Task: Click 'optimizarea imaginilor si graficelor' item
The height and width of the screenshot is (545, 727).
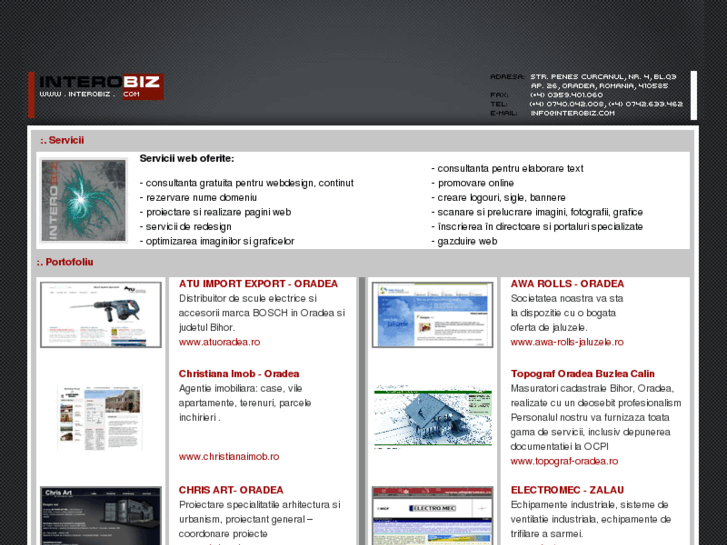Action: point(217,241)
